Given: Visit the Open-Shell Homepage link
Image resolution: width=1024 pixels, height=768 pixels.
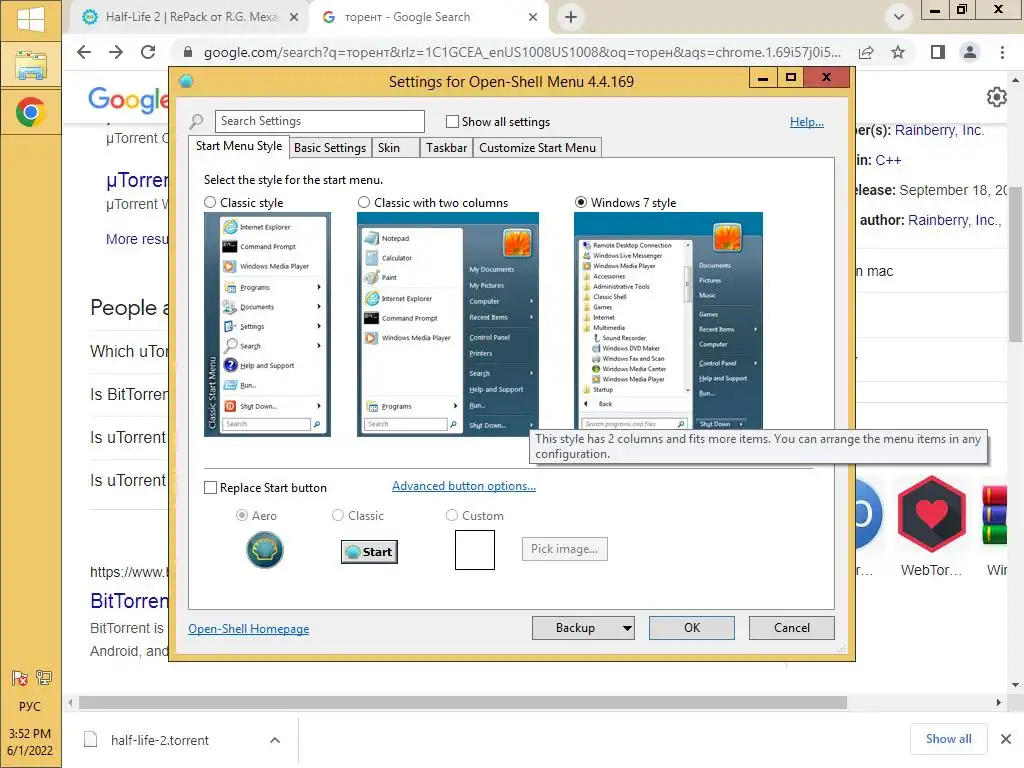Looking at the screenshot, I should point(249,629).
